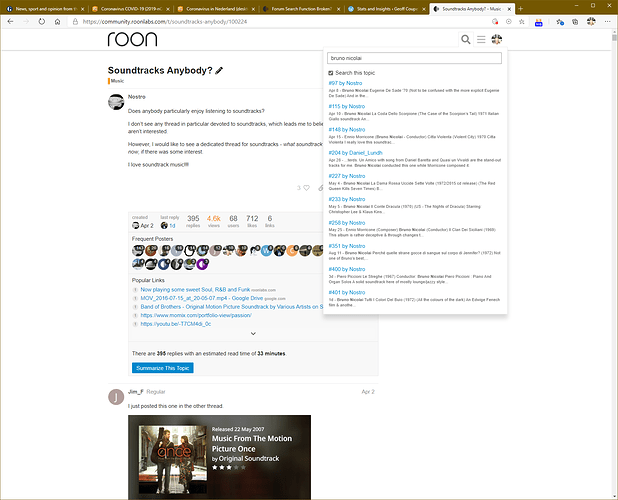Click the Apr 2 date on Jim_F's post
Viewport: 618px width, 500px height.
(368, 392)
